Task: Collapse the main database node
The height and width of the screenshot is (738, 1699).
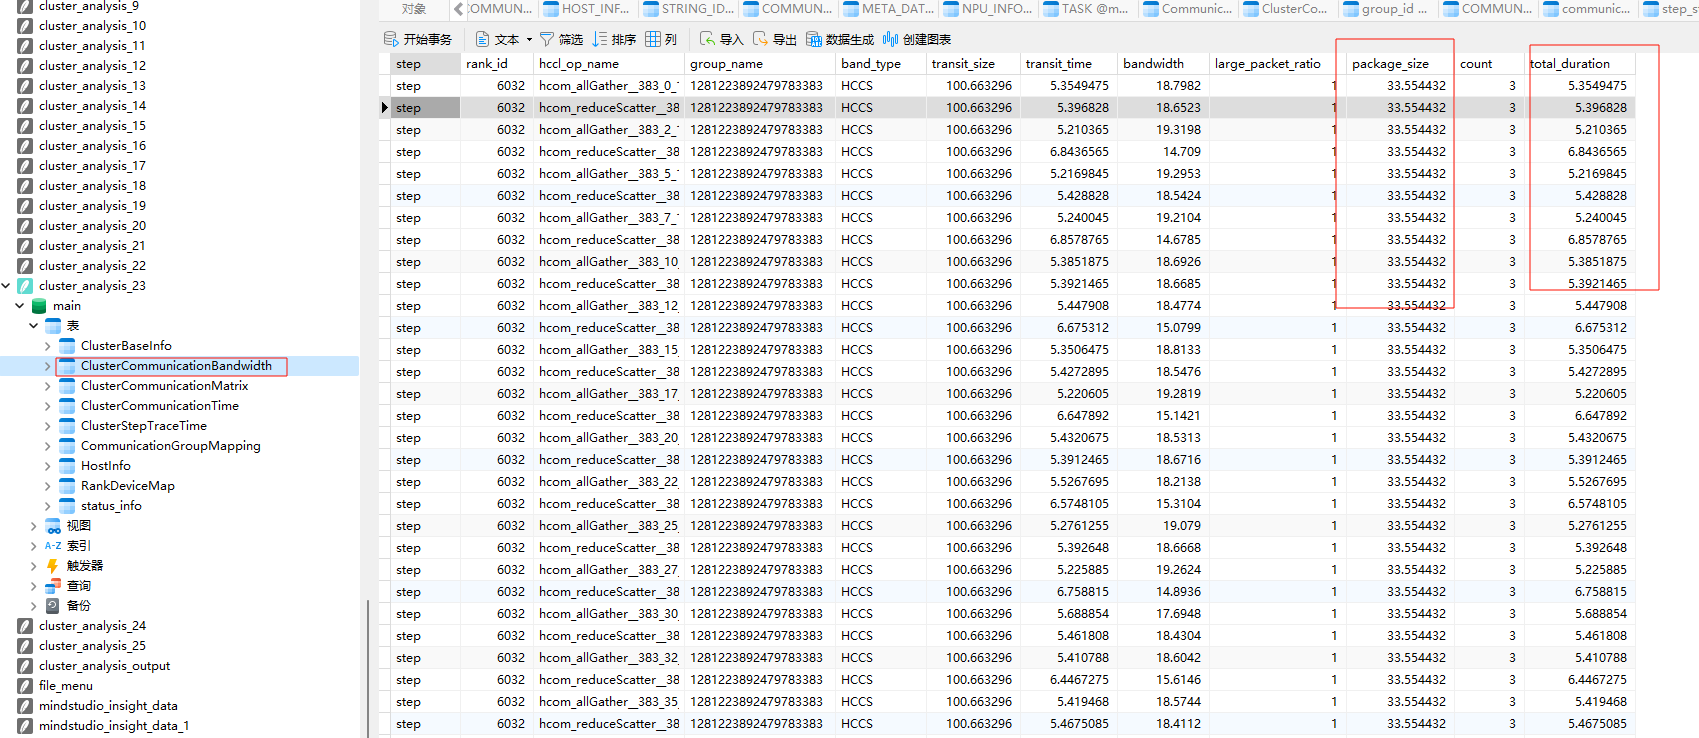Action: tap(20, 306)
